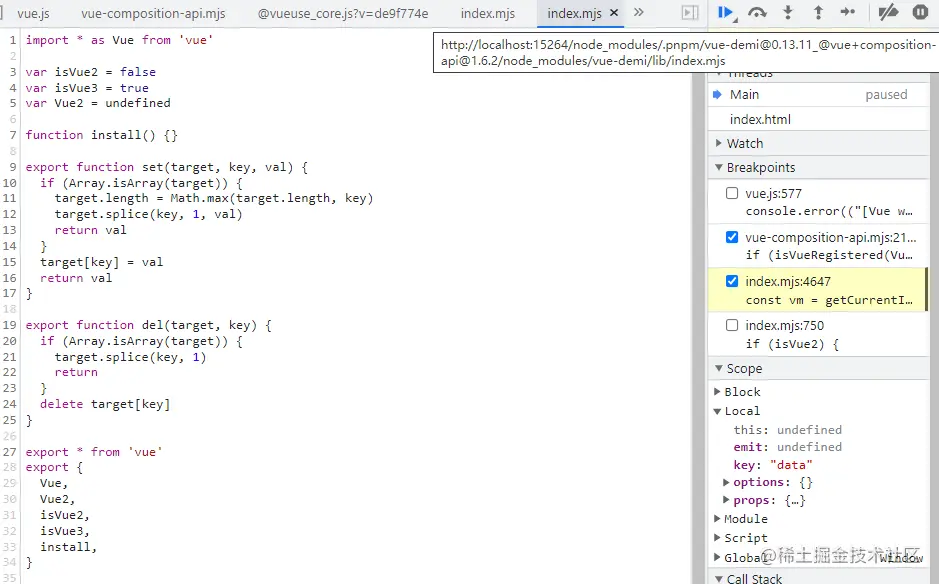Screen dimensions: 939x584
Task: Open breakpoint at index.mjs:4647
Action: [x=787, y=282]
